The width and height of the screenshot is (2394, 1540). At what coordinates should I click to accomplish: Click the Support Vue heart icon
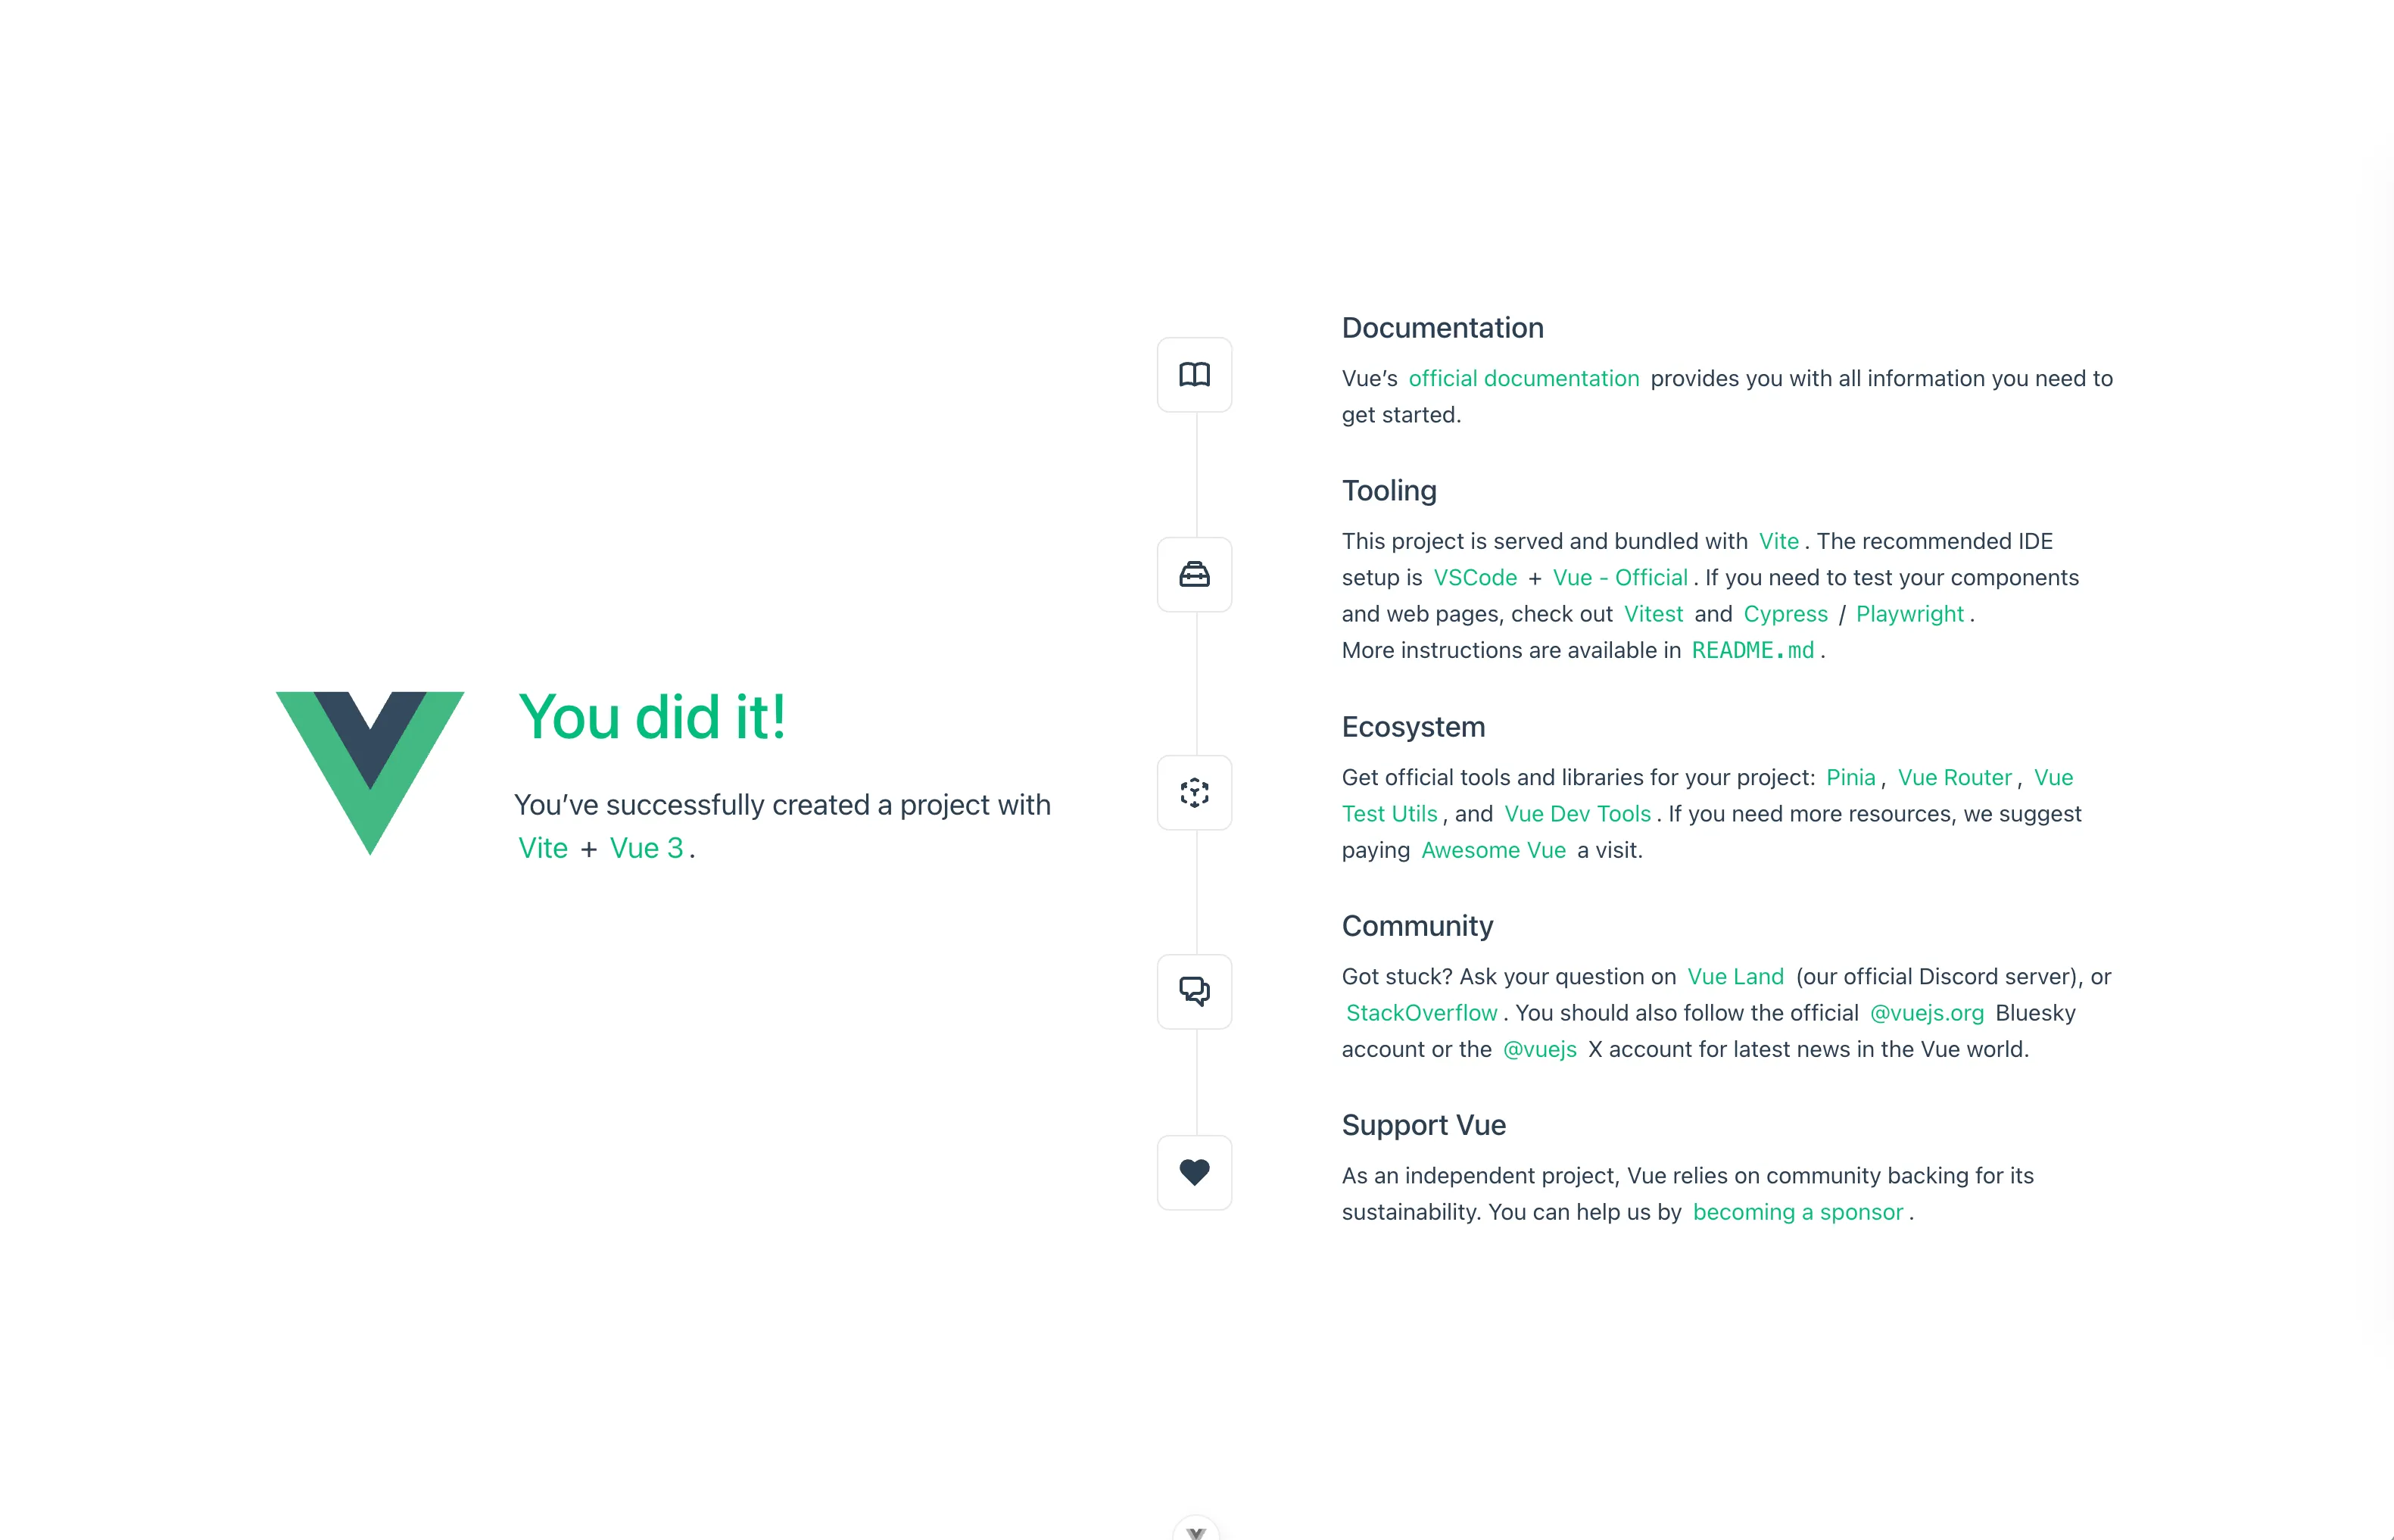(x=1194, y=1173)
